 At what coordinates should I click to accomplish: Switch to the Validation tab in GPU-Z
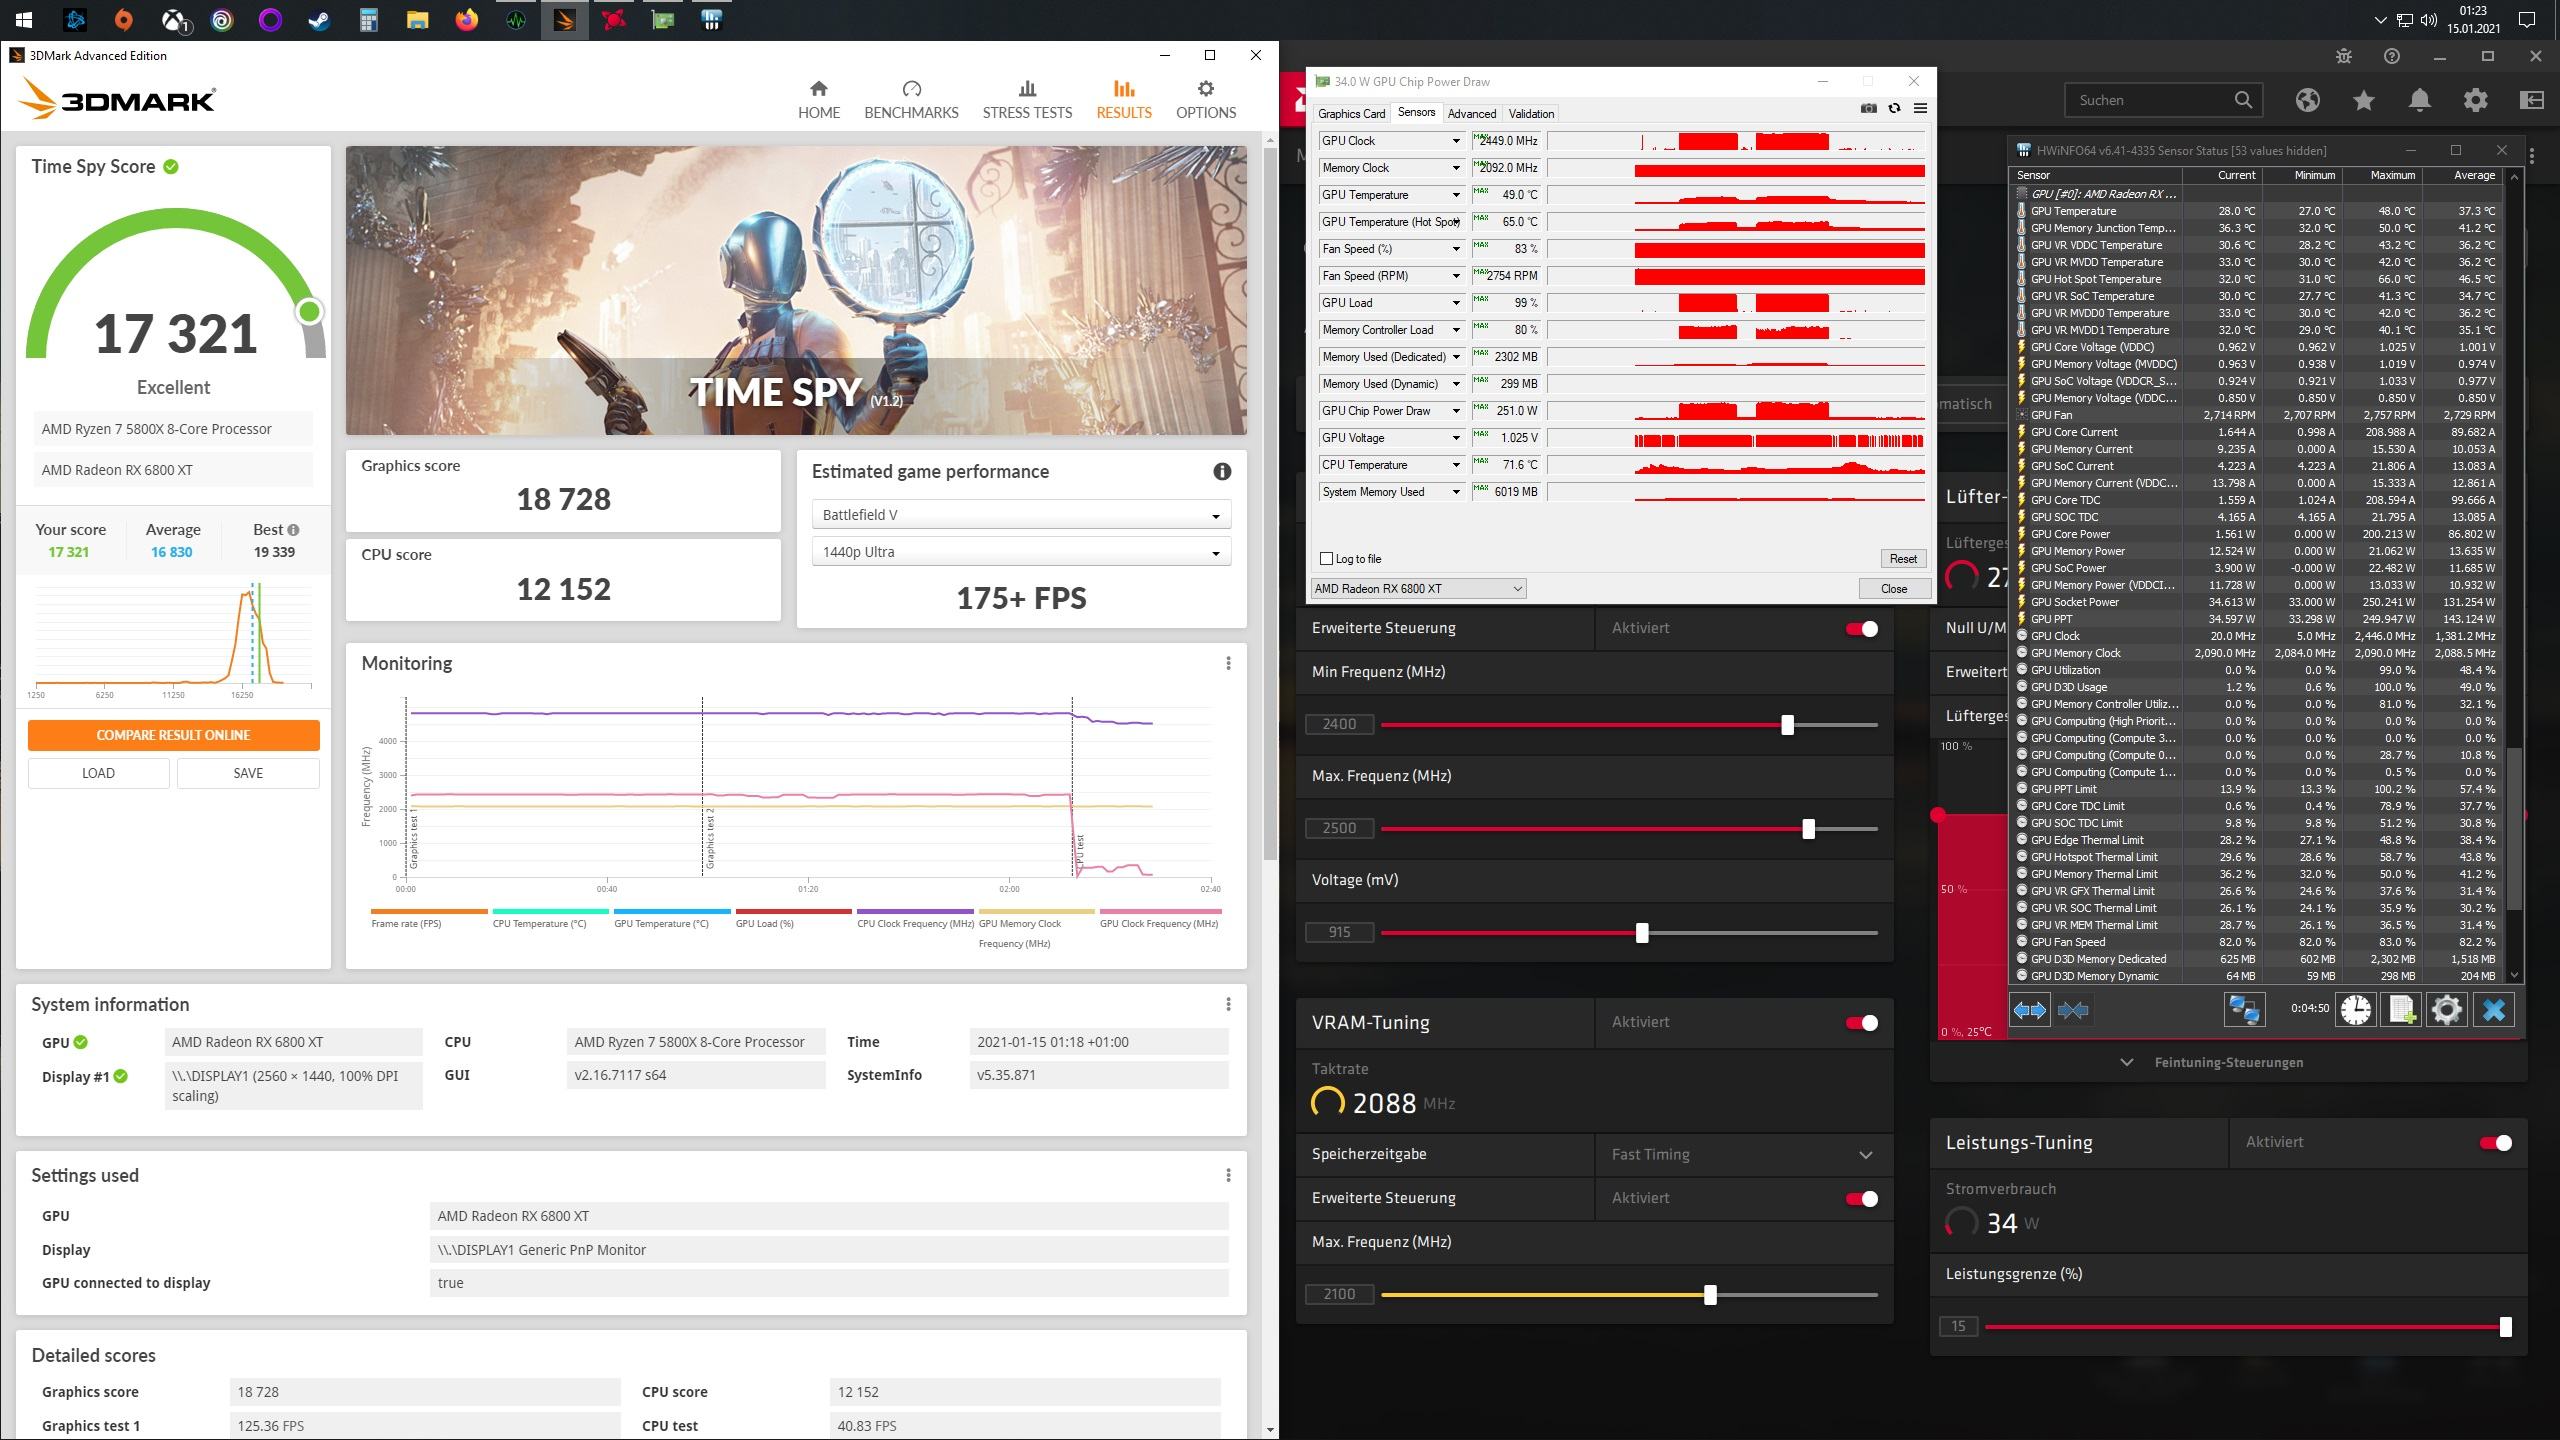point(1531,114)
